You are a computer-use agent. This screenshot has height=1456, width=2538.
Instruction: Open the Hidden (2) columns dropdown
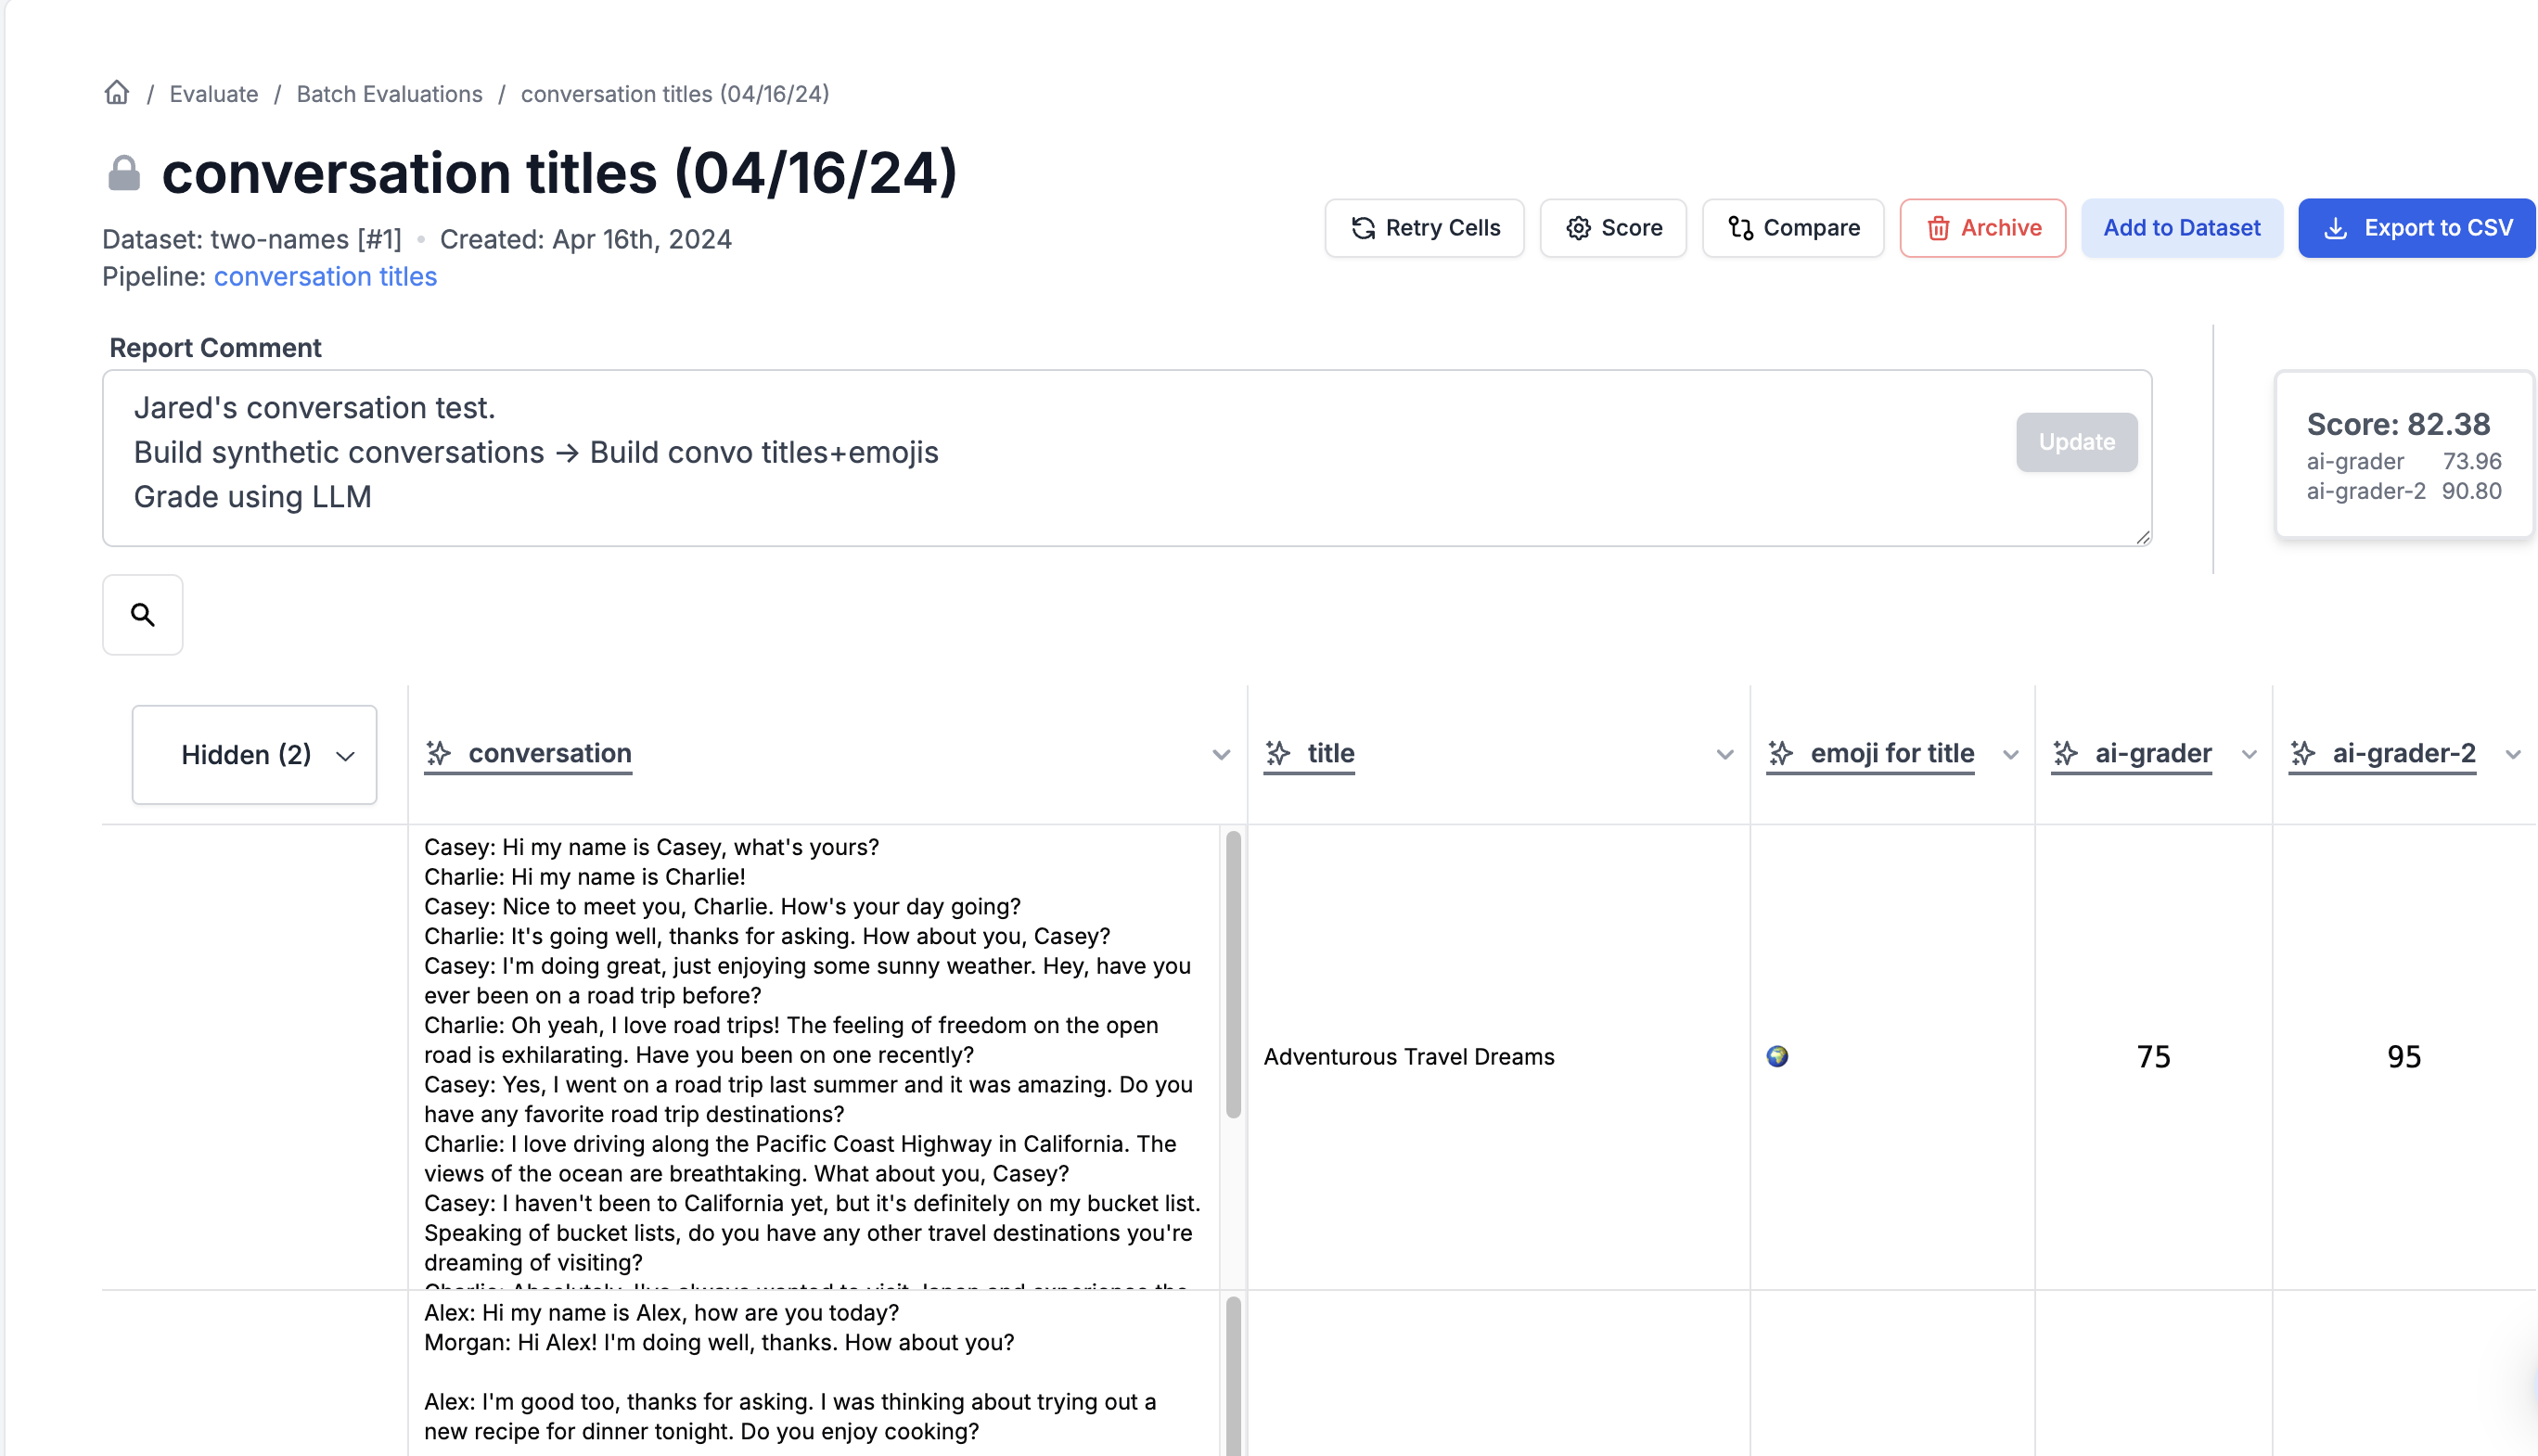[255, 754]
